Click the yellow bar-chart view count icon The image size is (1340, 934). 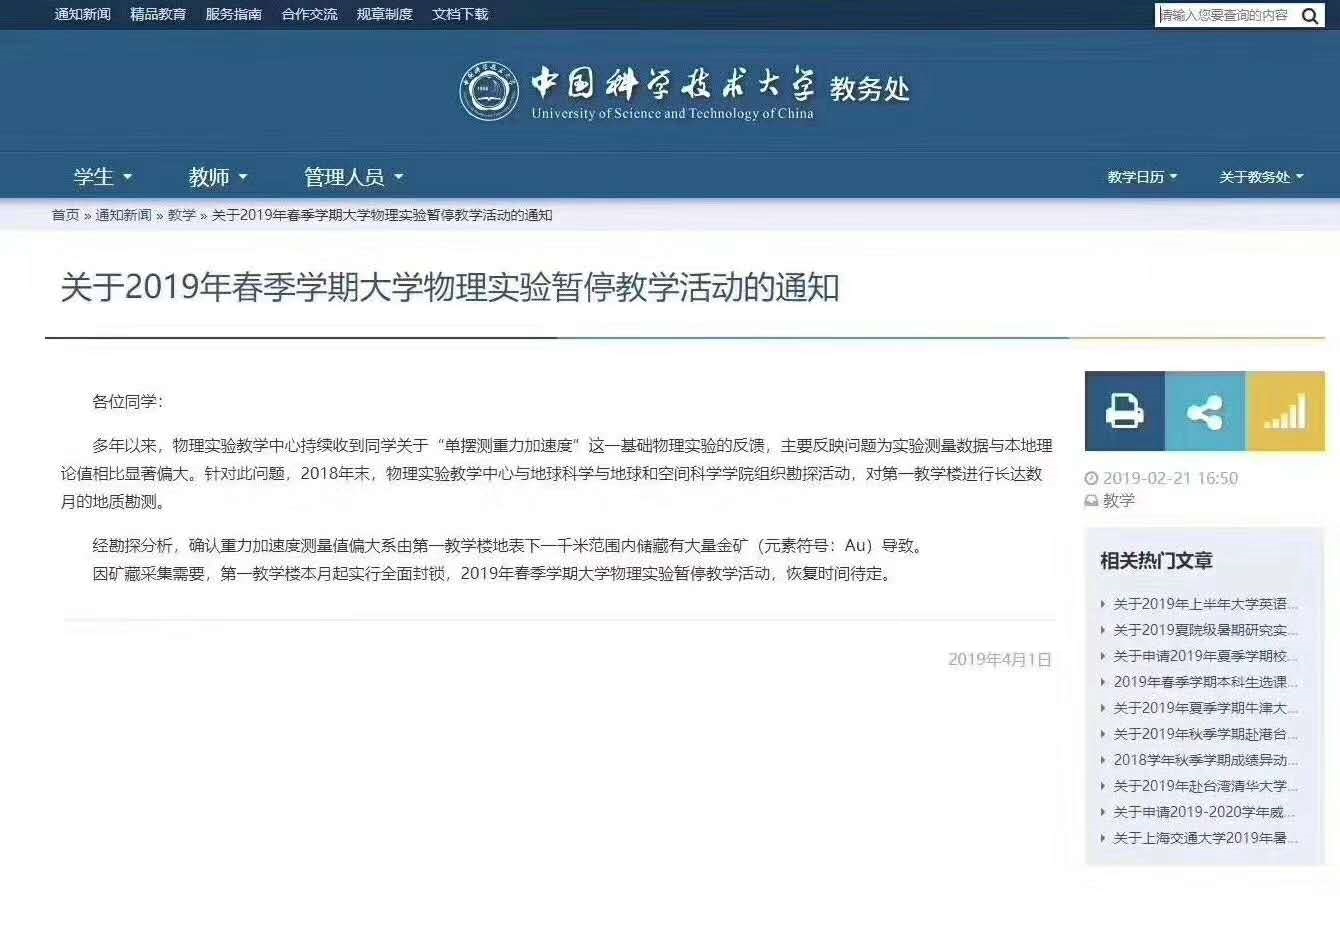coord(1286,411)
